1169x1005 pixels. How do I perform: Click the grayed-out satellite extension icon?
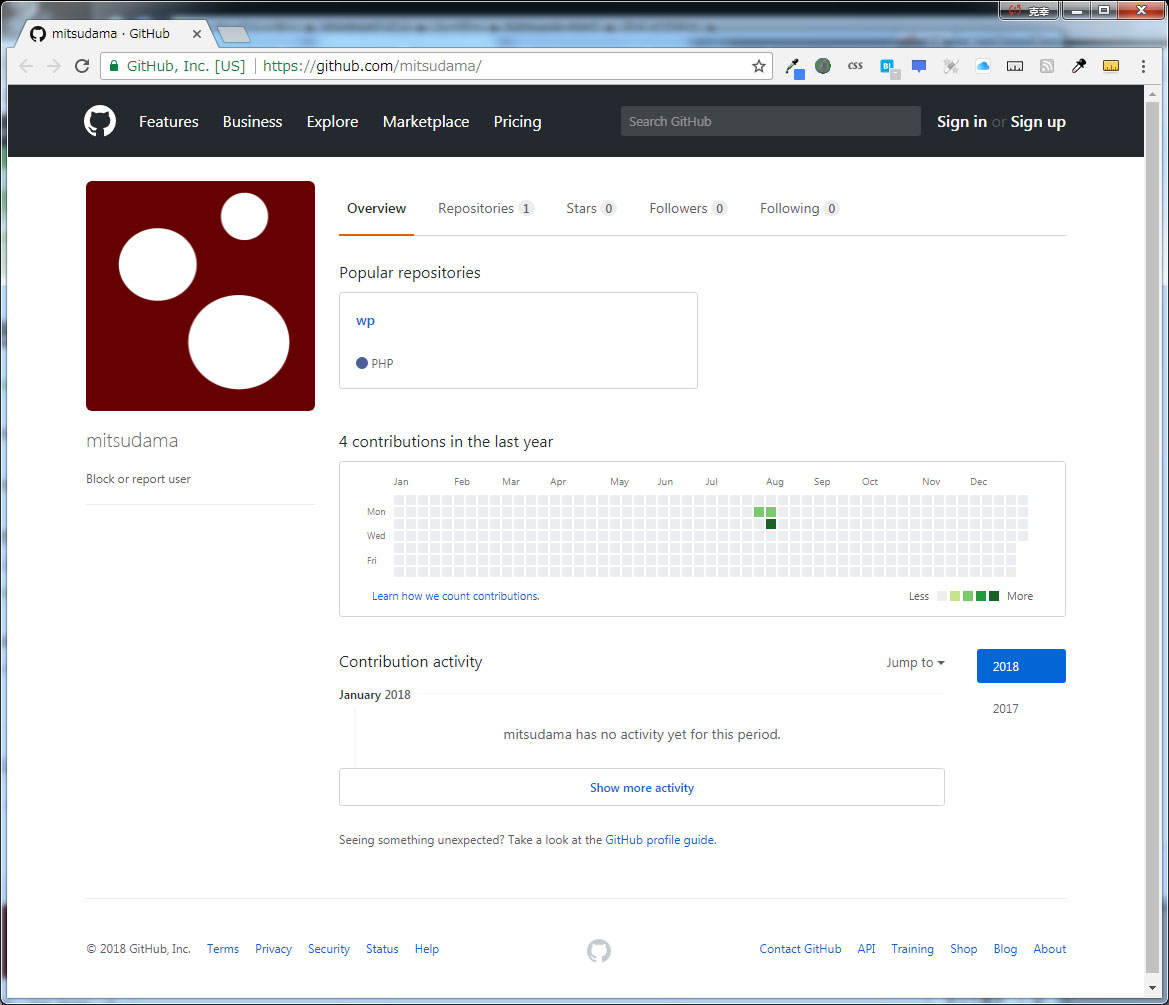[x=951, y=66]
